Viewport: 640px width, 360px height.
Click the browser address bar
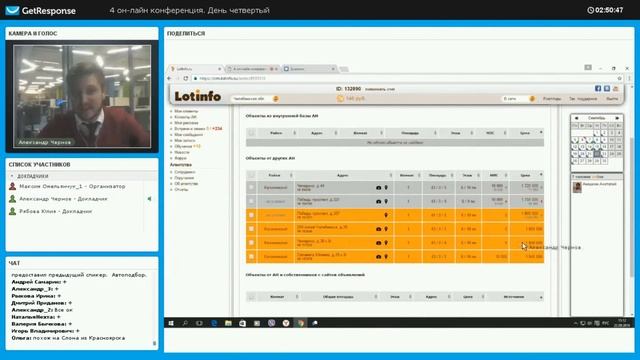[404, 78]
